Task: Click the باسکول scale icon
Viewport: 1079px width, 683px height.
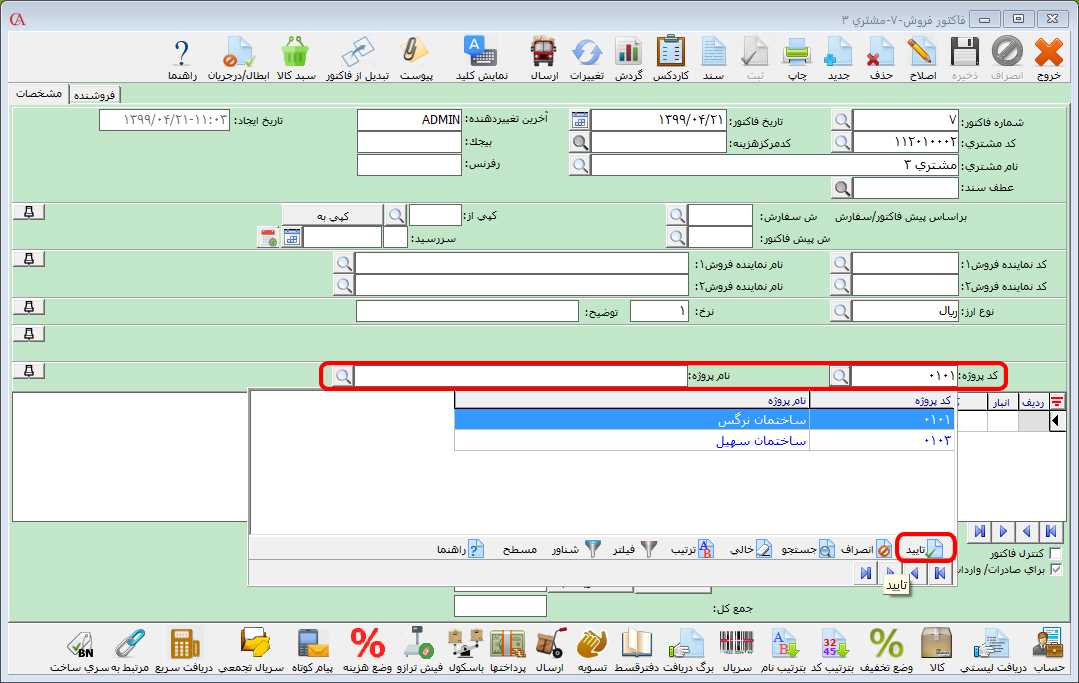Action: click(466, 642)
